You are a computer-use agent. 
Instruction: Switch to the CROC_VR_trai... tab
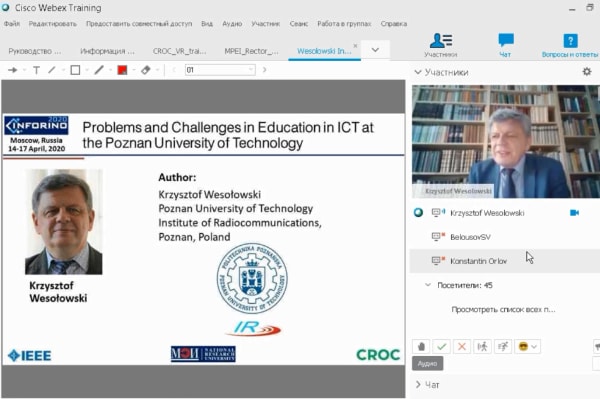point(180,51)
